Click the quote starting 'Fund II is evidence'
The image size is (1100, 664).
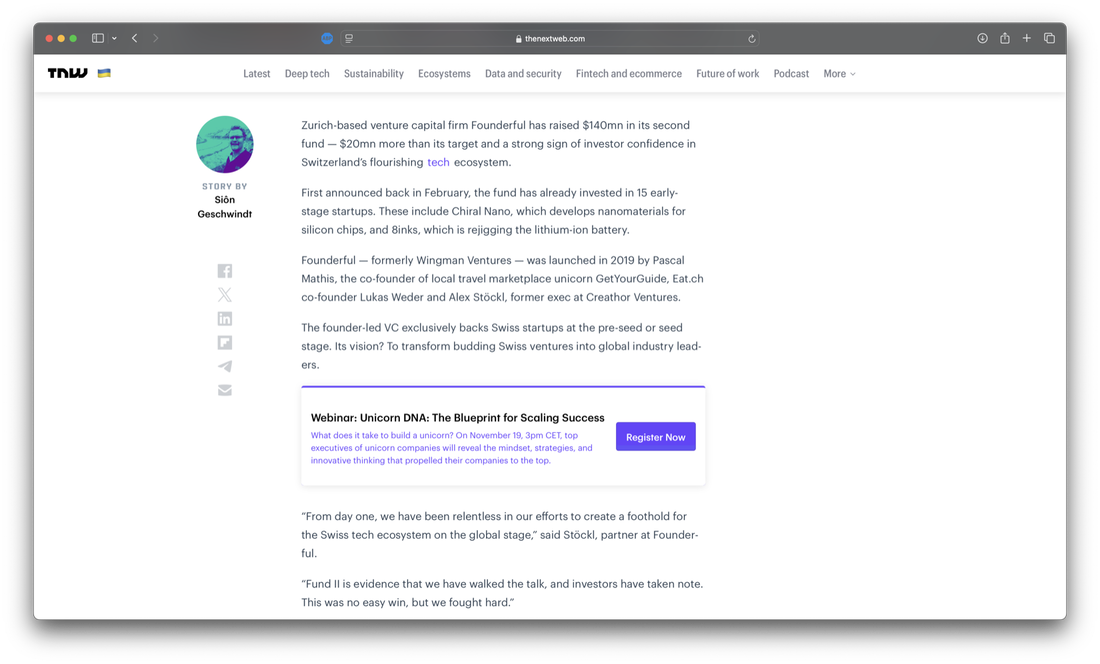coord(502,592)
